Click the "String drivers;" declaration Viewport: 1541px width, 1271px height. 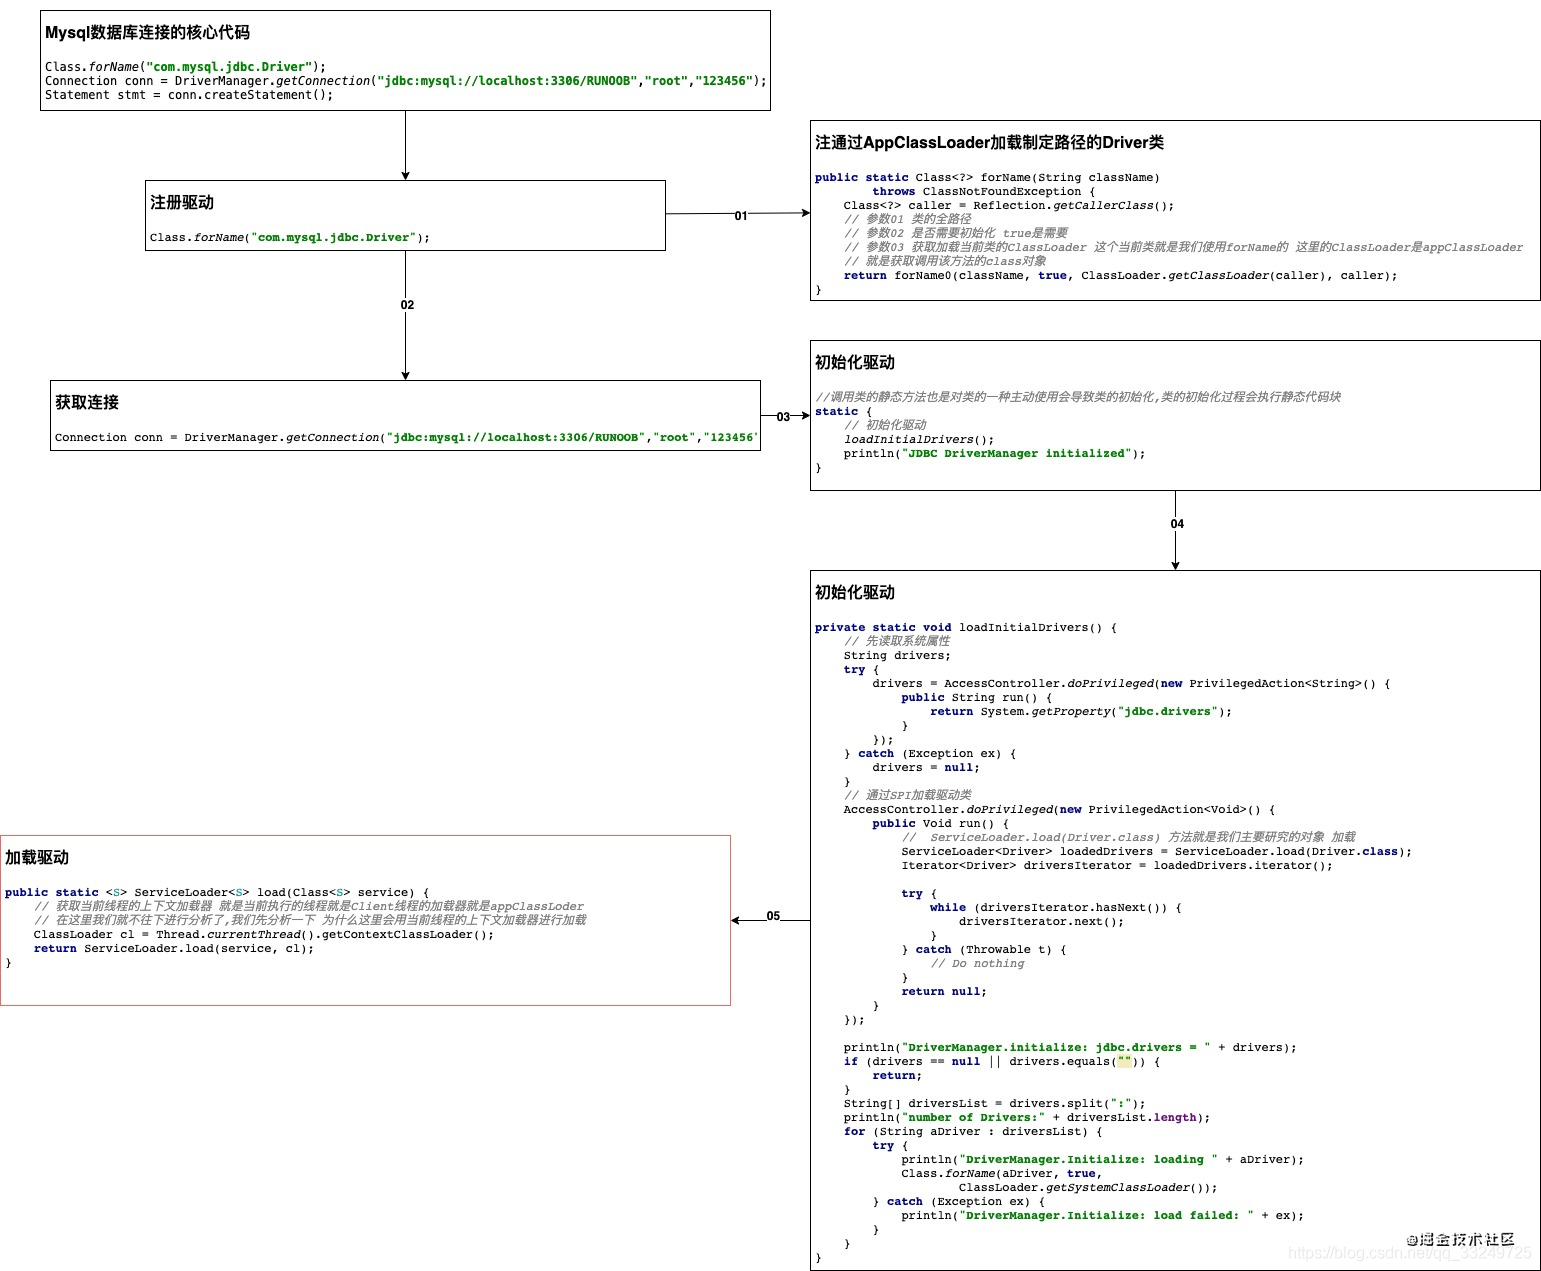pos(897,655)
